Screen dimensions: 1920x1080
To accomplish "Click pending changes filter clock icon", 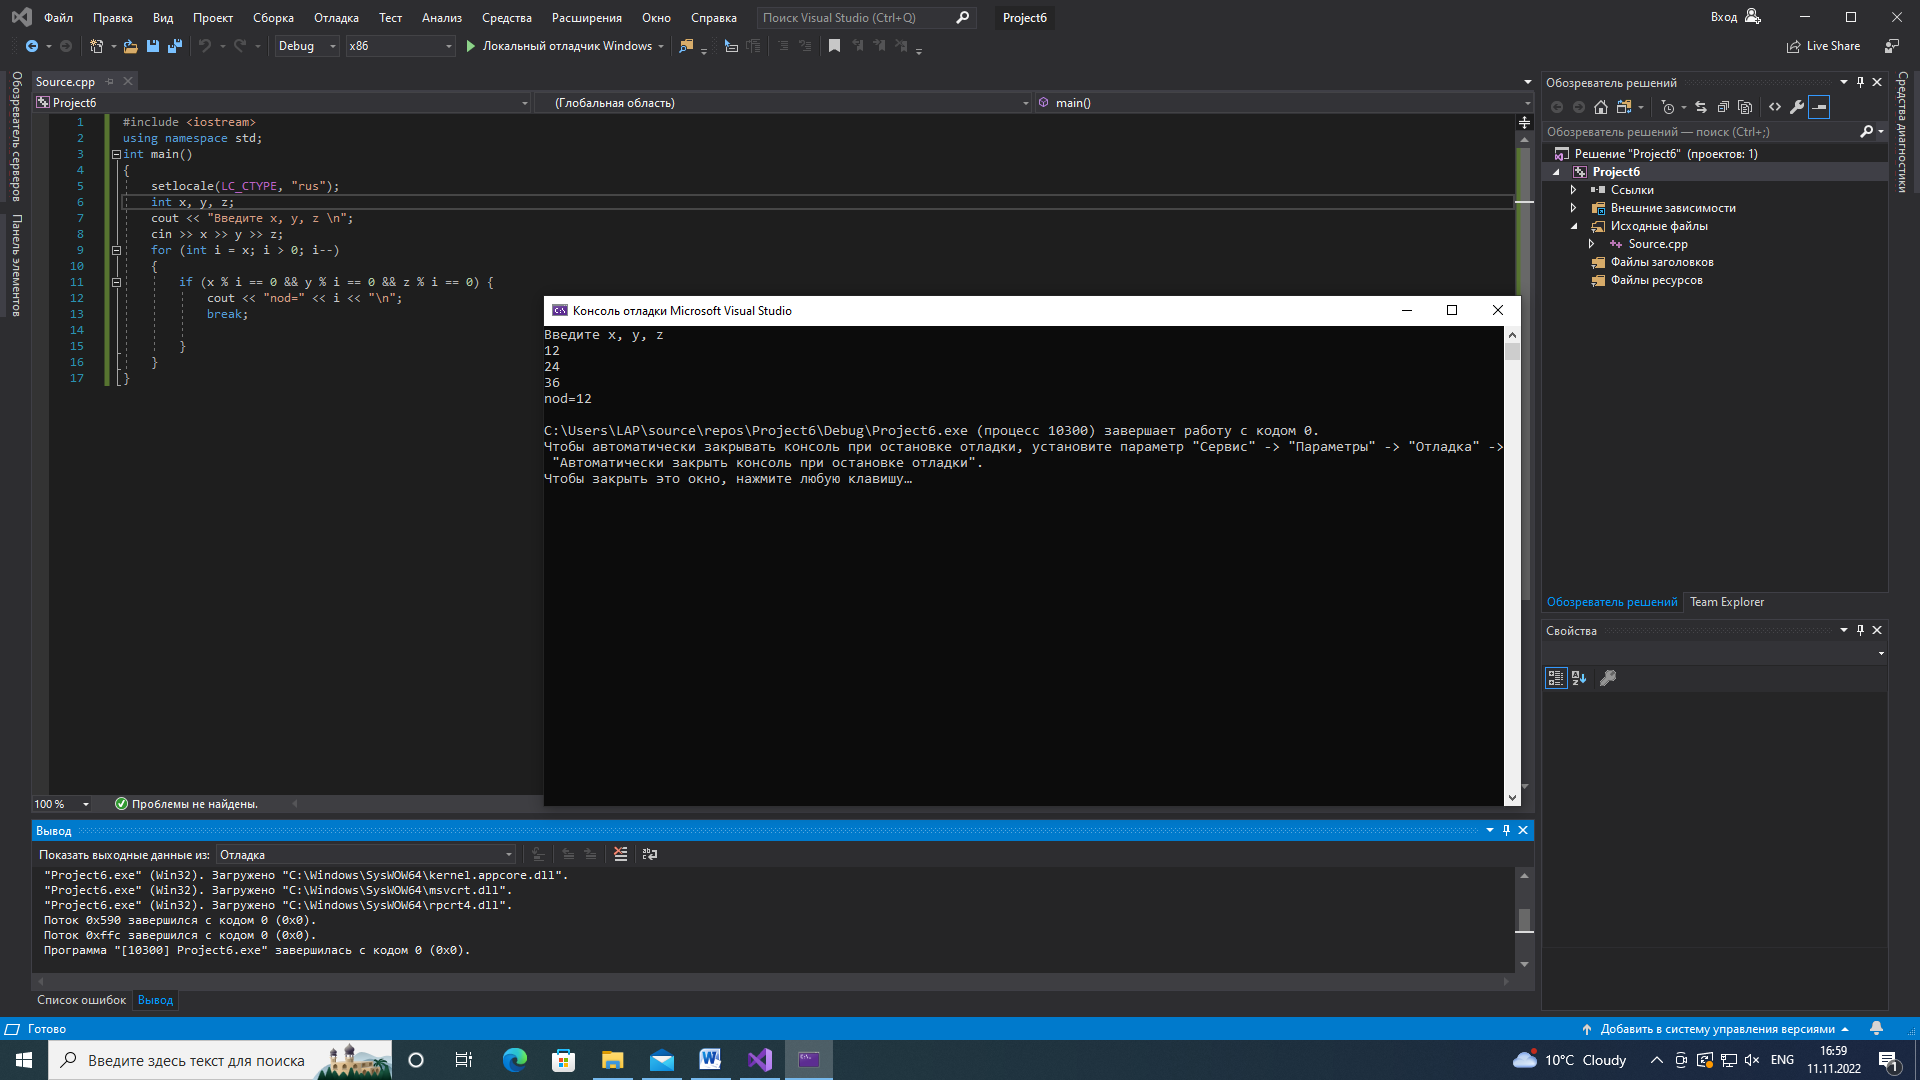I will click(1667, 107).
